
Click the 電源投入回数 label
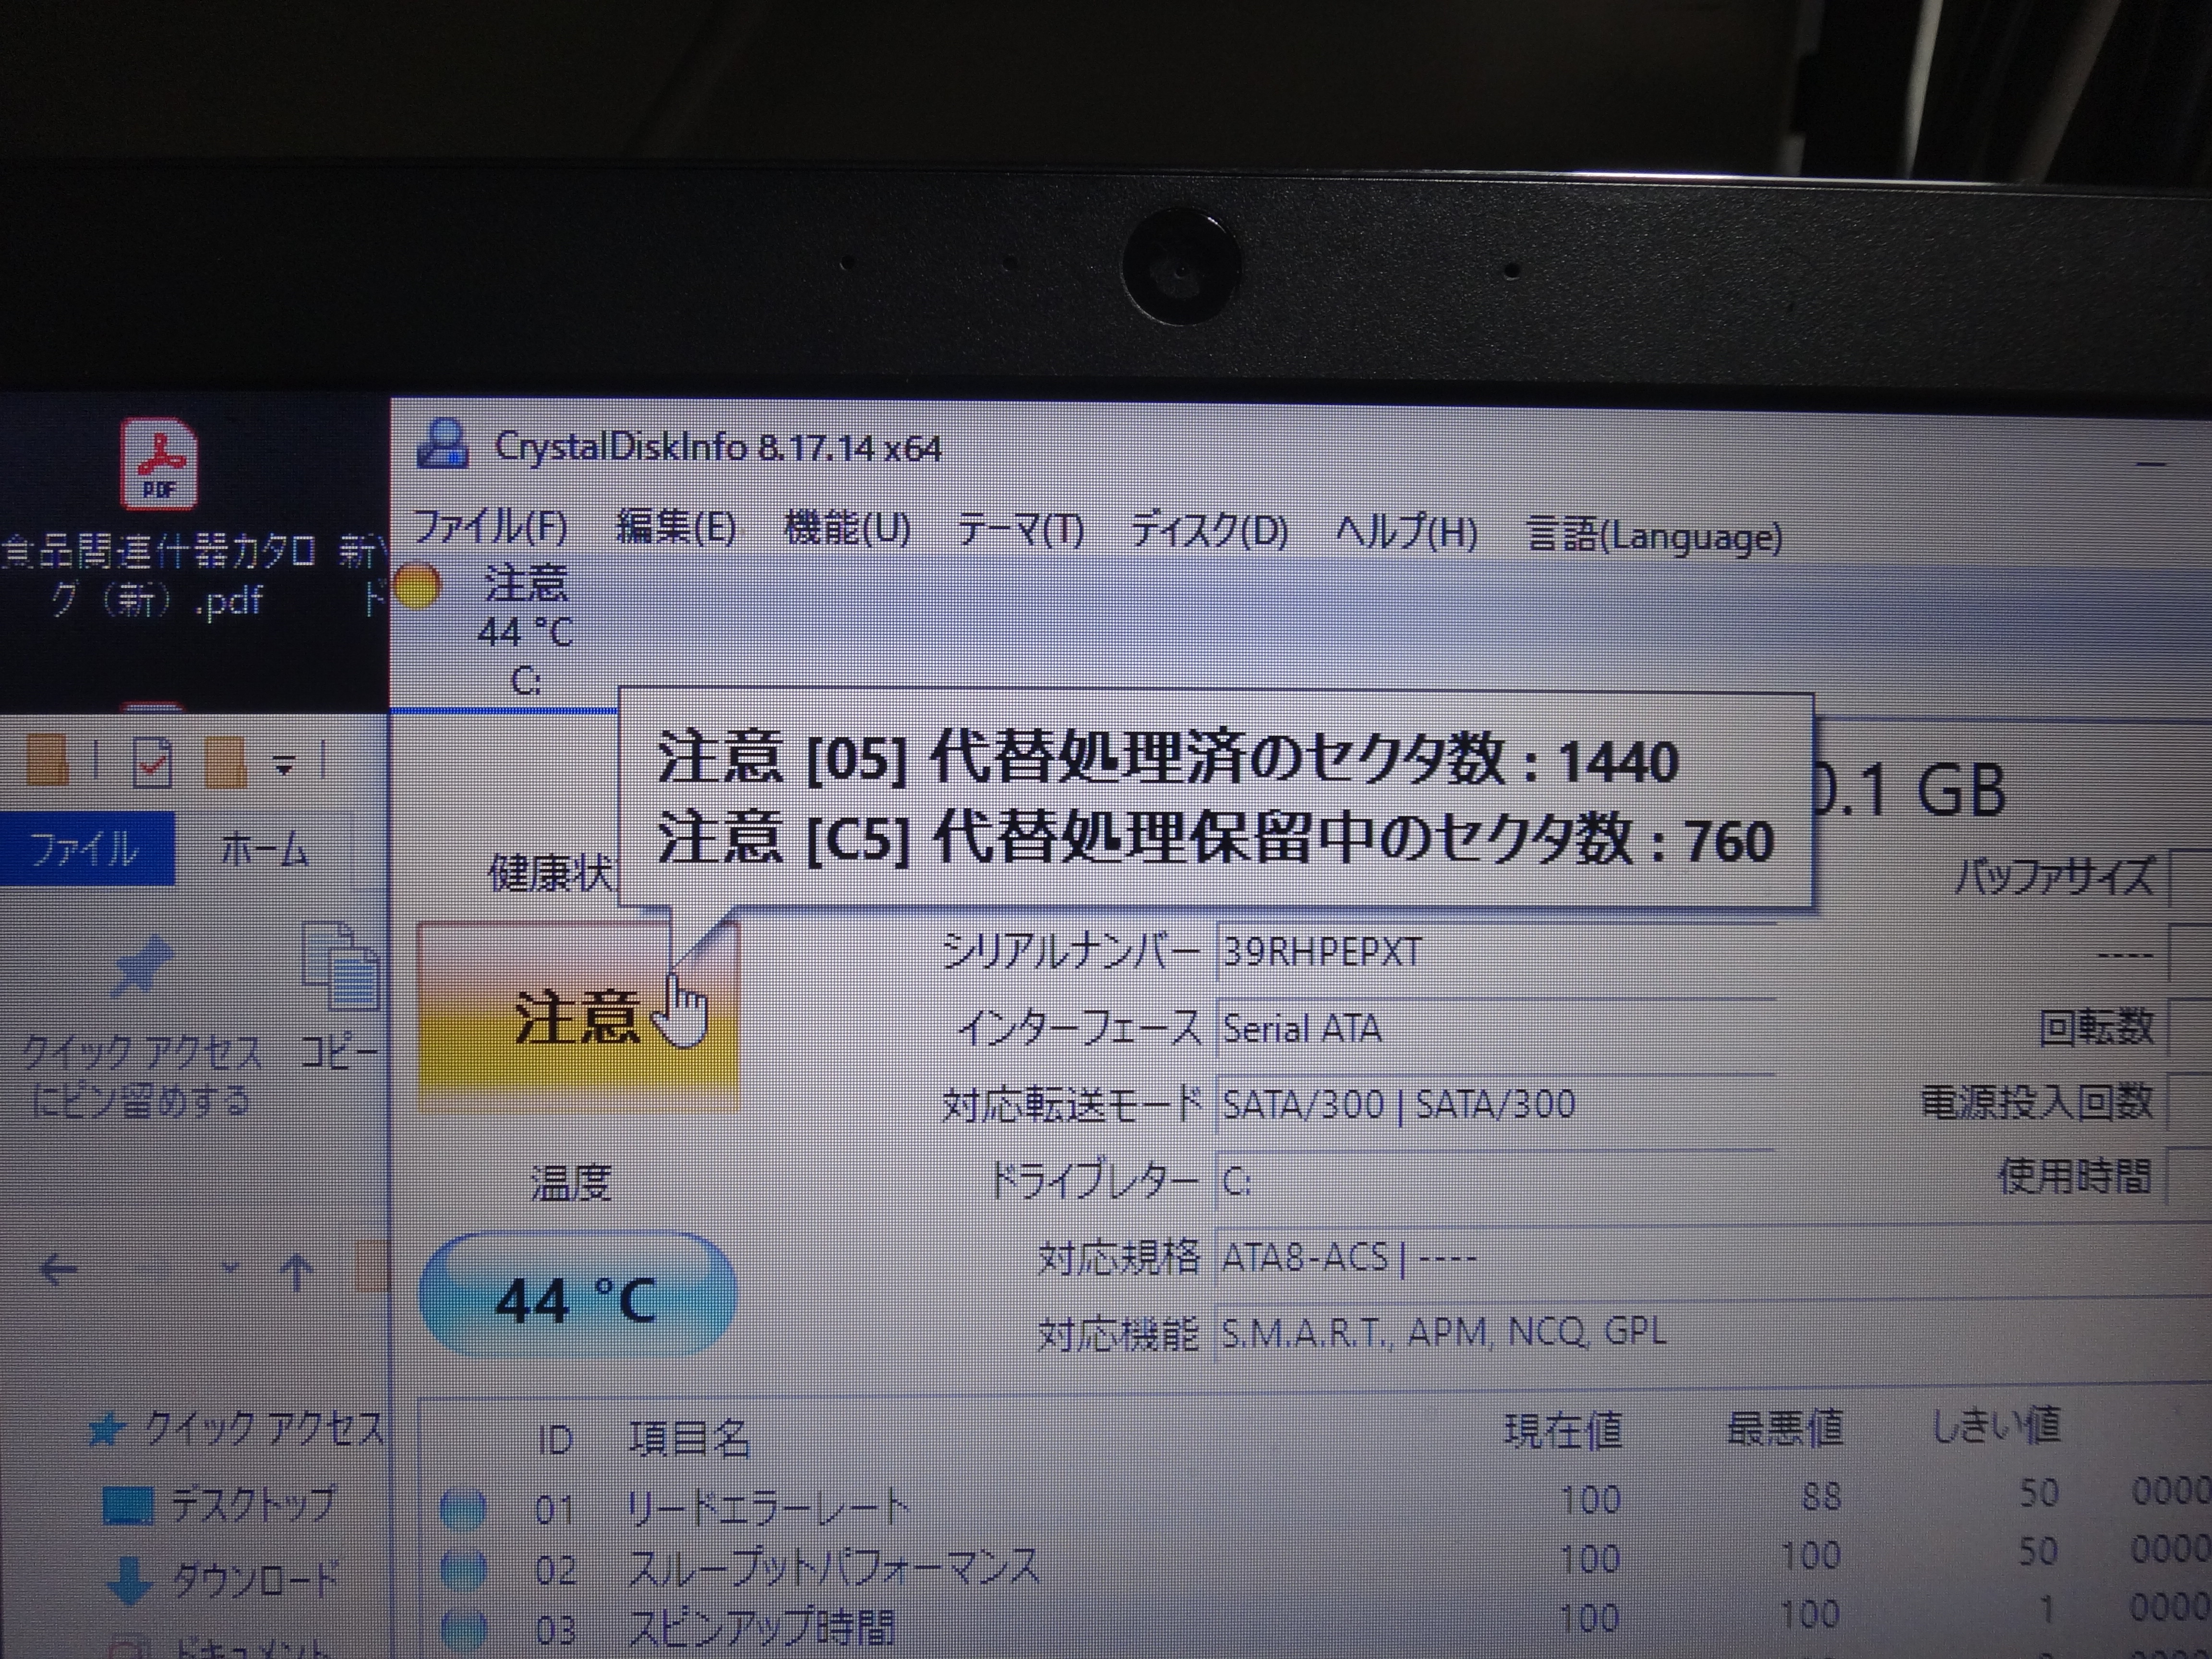pyautogui.click(x=2036, y=1102)
